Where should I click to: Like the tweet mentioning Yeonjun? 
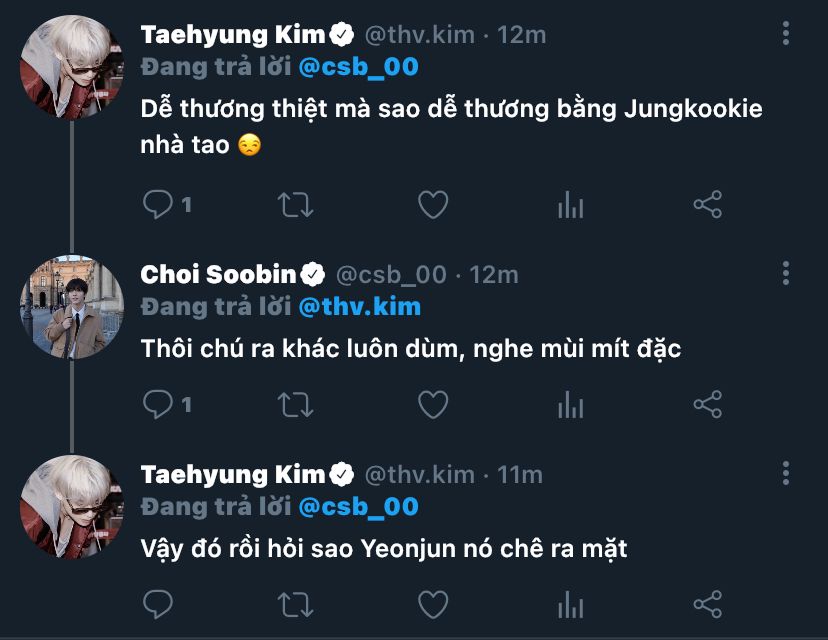[x=432, y=604]
